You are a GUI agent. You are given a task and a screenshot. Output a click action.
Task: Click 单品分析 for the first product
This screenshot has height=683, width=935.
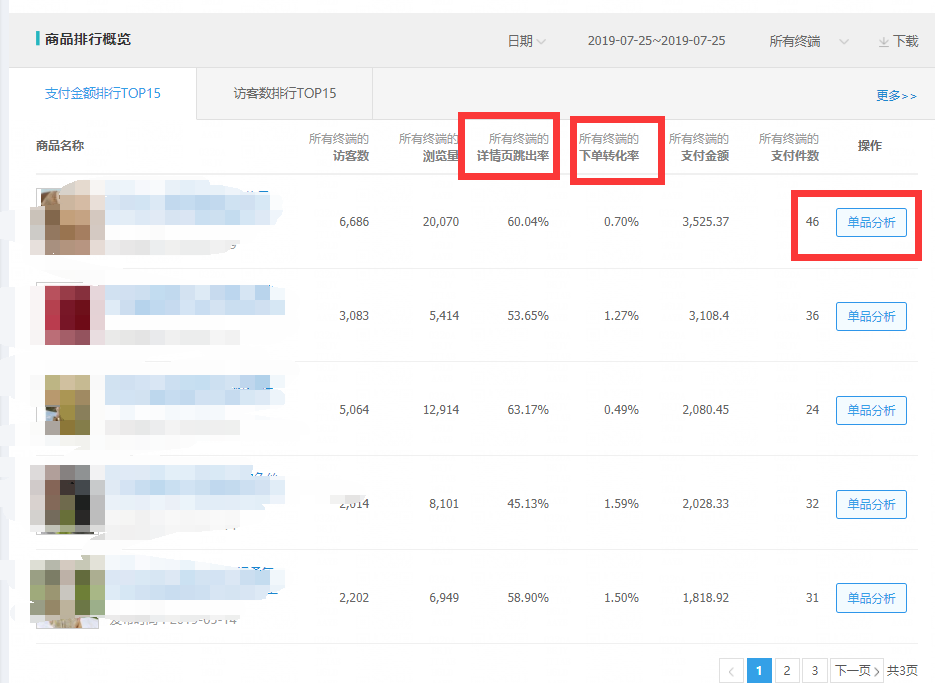coord(871,222)
